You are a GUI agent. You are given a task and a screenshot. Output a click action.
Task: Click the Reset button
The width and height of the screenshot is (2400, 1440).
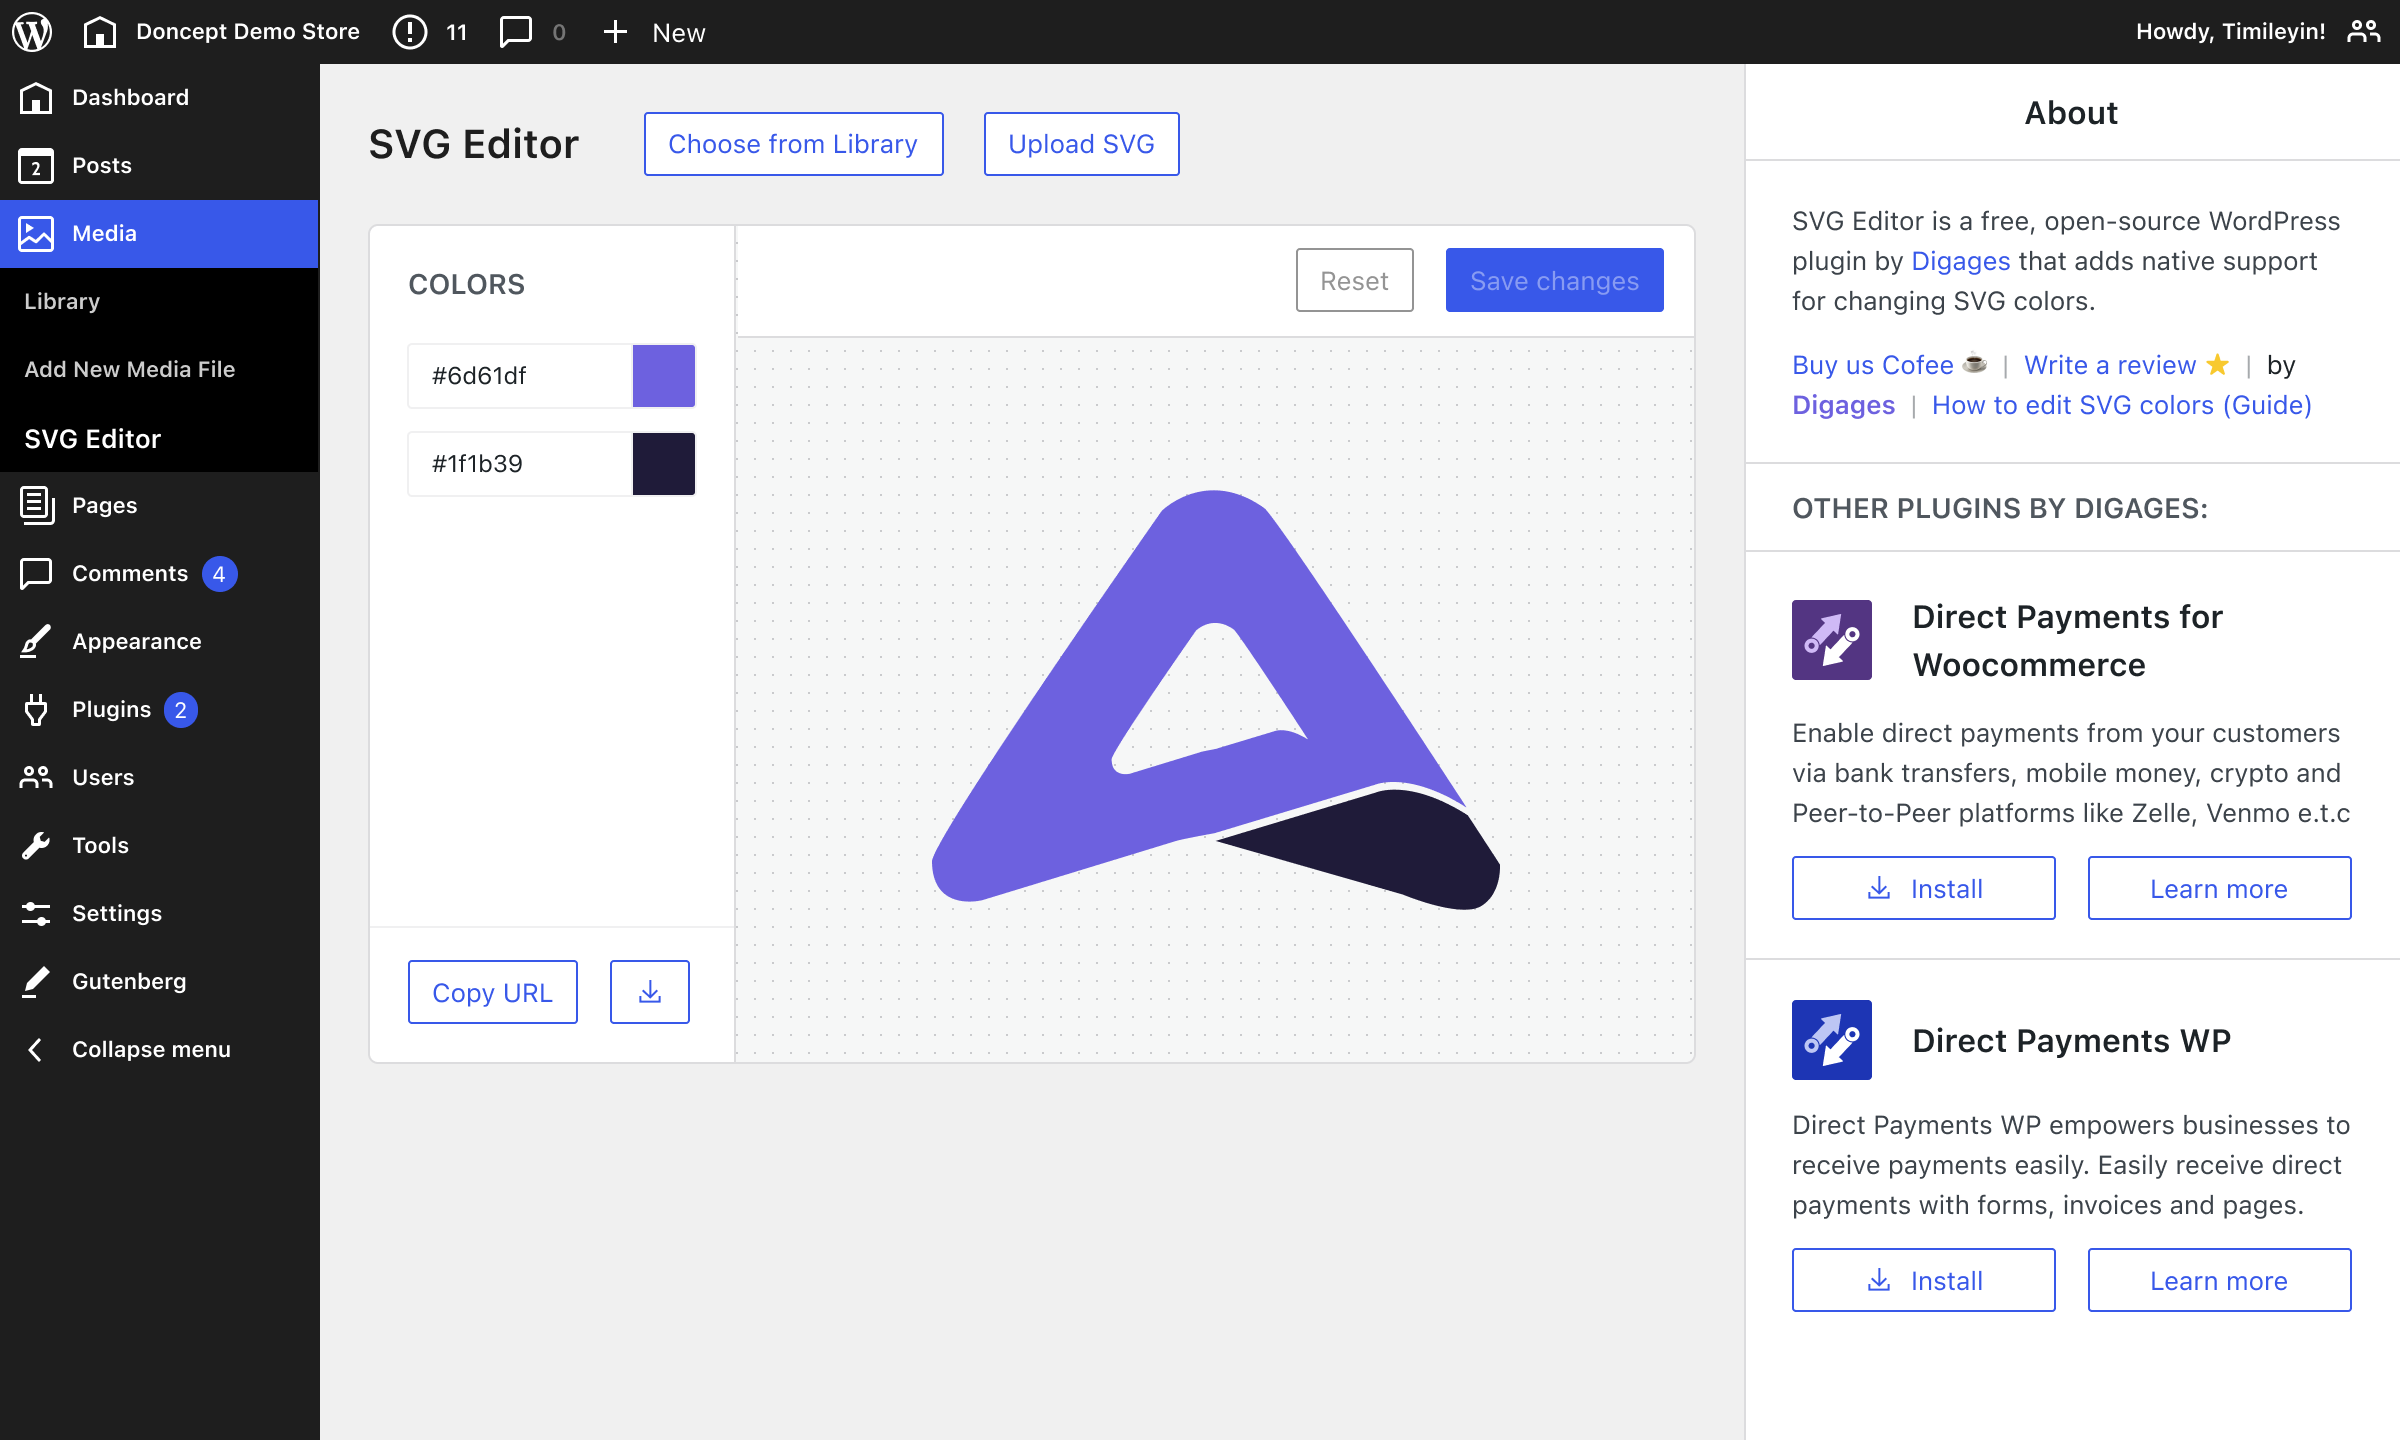point(1355,280)
